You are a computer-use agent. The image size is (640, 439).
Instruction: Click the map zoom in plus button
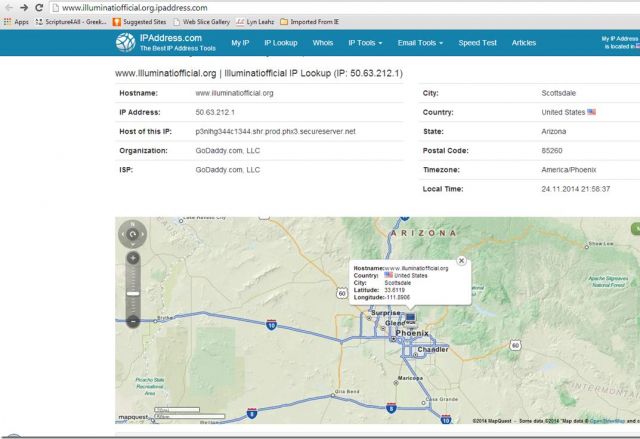pyautogui.click(x=133, y=258)
